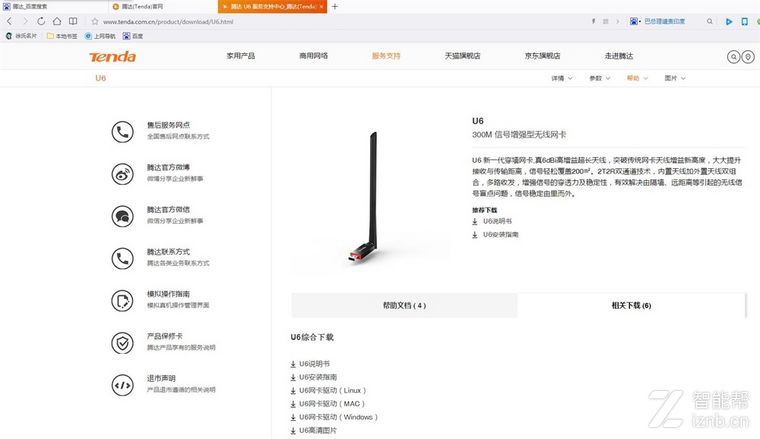The width and height of the screenshot is (760, 439).
Task: Click the 售后服务网点 title text
Action: click(169, 125)
